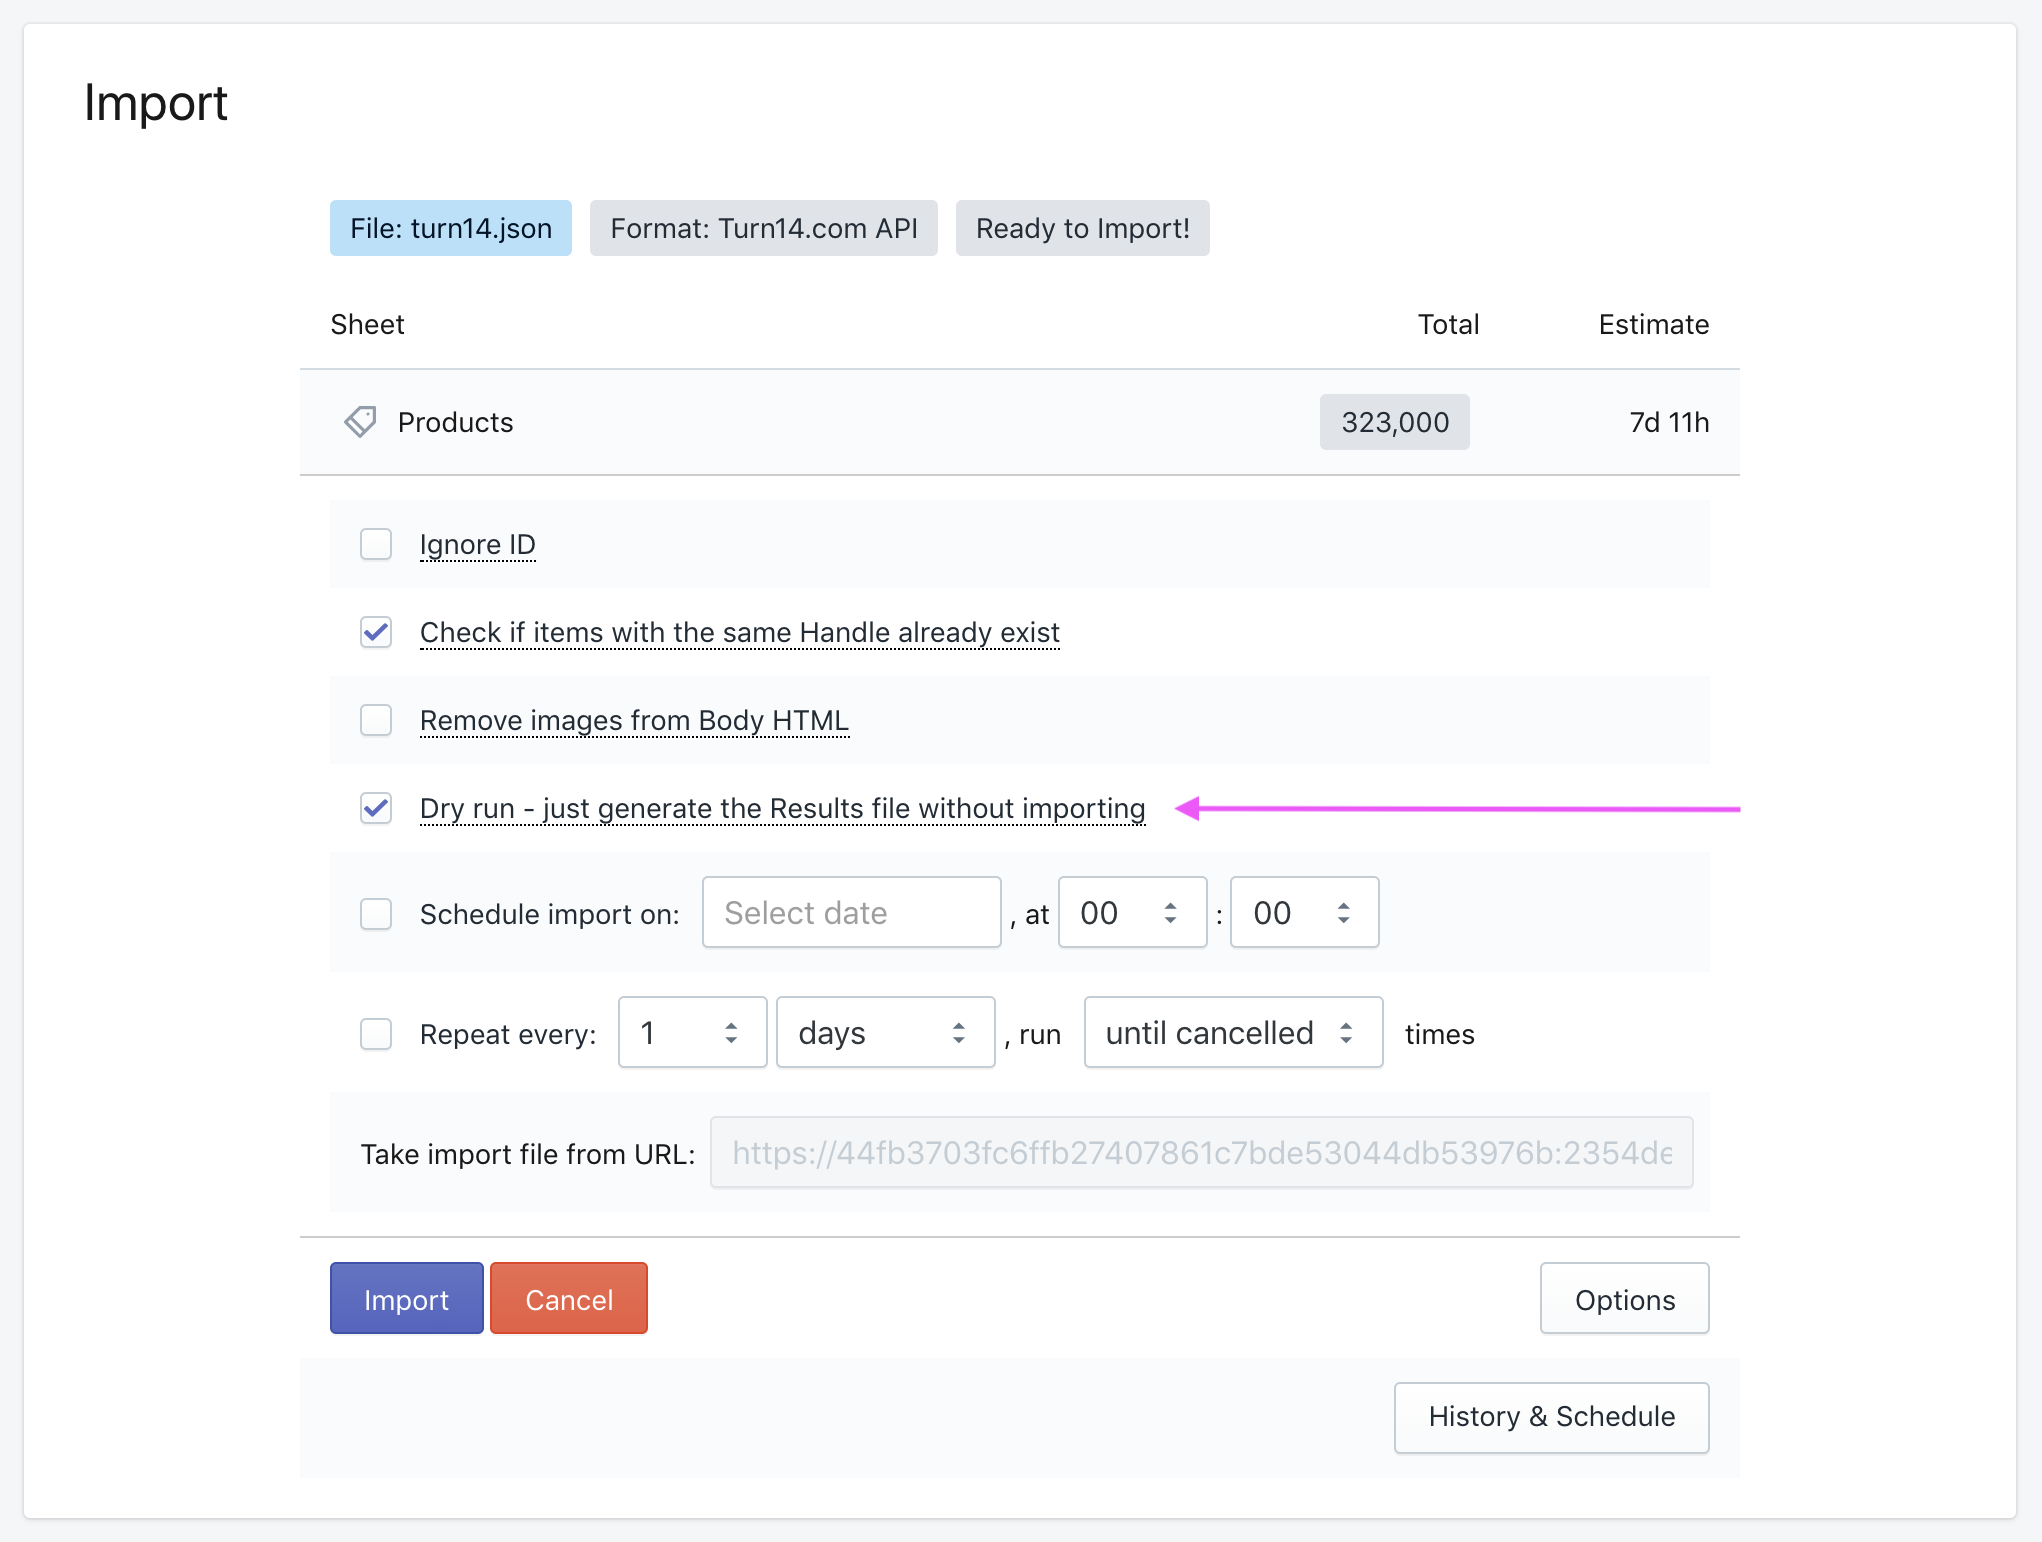Disable the Dry run checkbox

pyautogui.click(x=376, y=809)
